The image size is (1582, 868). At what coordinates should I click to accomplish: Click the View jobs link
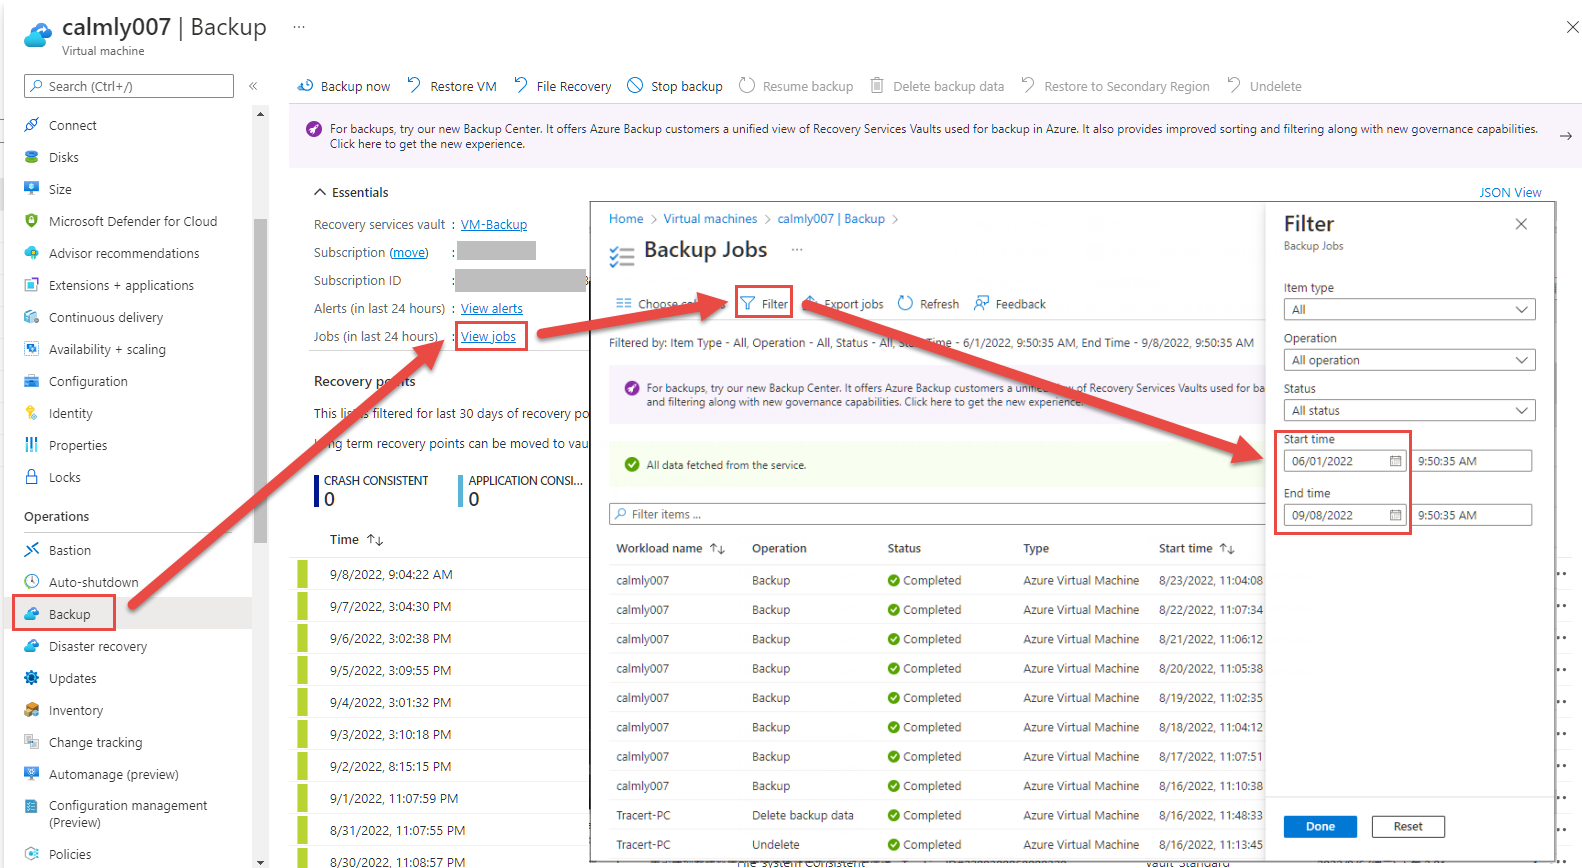488,336
